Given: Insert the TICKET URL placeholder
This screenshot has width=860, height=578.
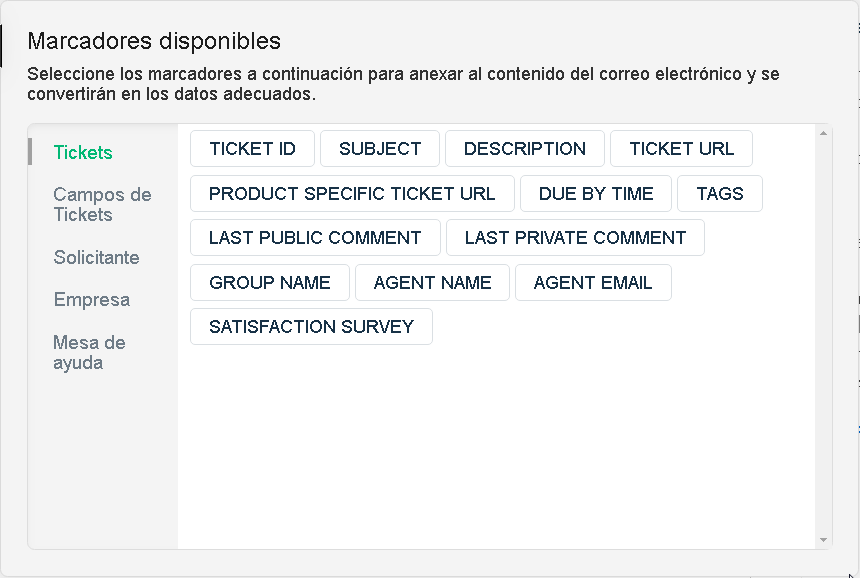Looking at the screenshot, I should [681, 149].
